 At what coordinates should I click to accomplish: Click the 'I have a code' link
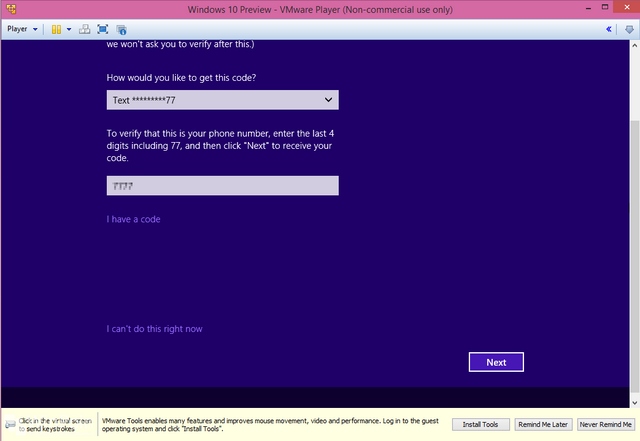point(133,219)
